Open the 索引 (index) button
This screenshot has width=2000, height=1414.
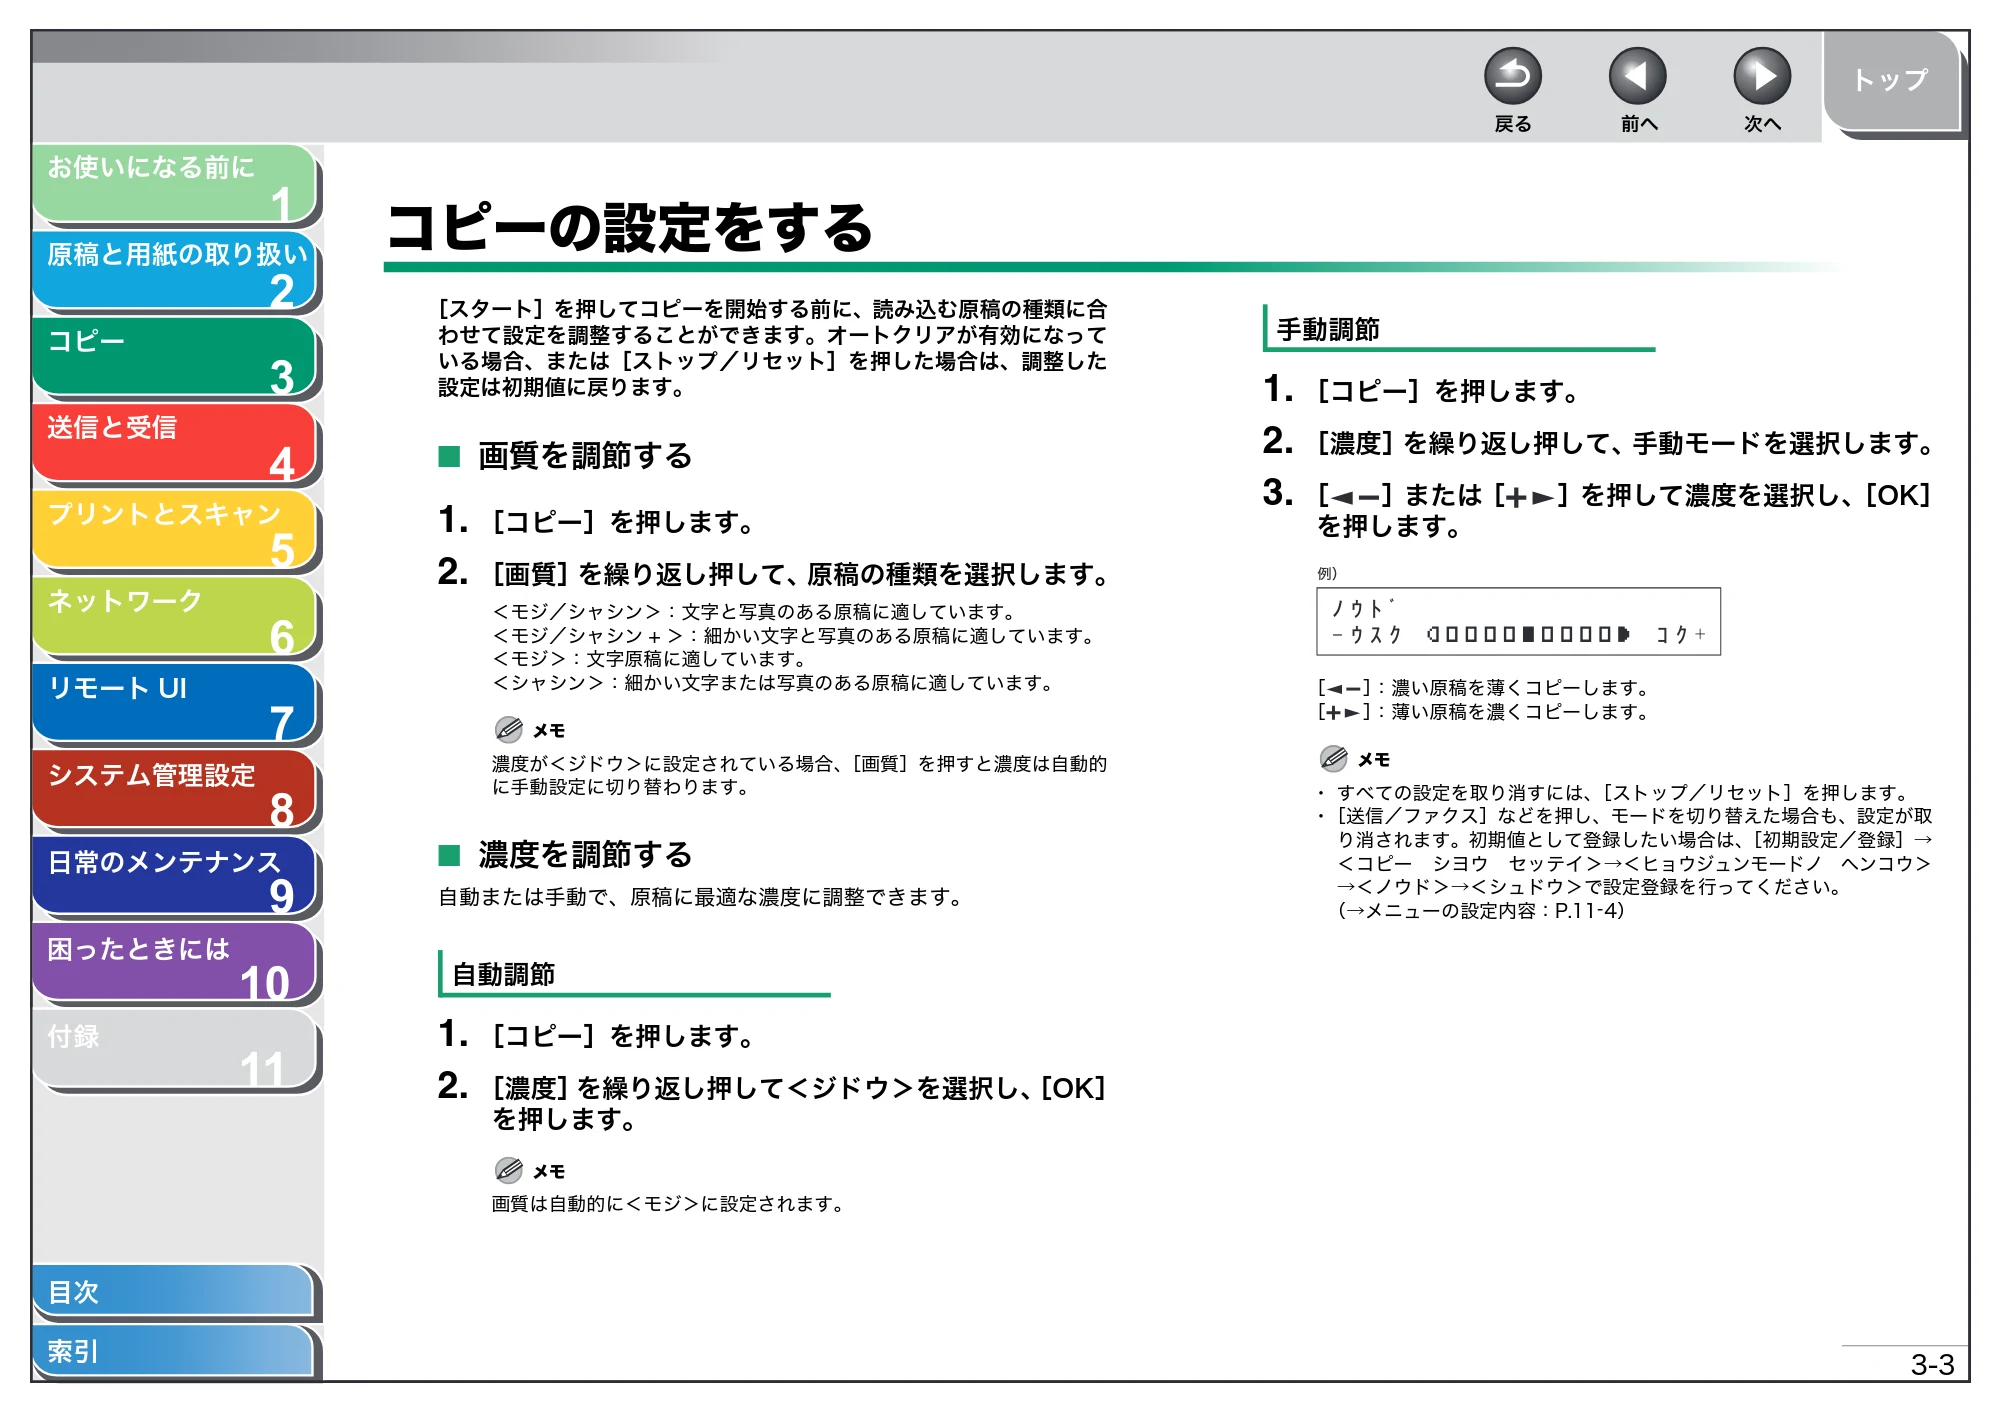pos(175,1352)
